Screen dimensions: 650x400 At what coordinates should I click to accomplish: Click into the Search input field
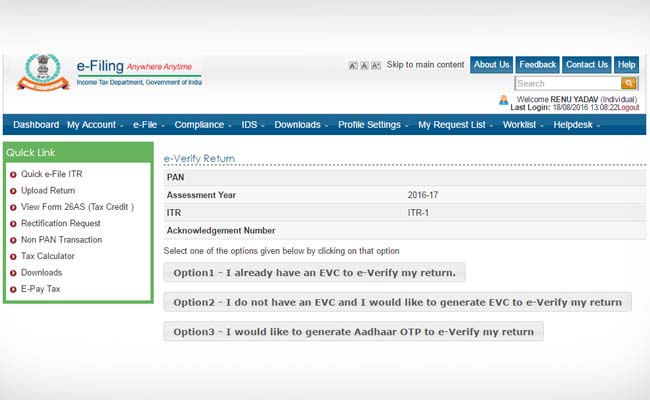(x=567, y=83)
